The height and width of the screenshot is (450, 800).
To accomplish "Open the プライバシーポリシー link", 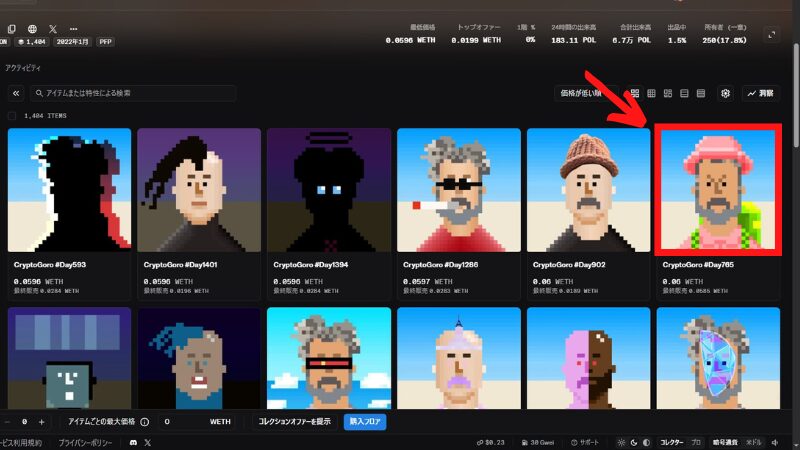I will point(85,443).
